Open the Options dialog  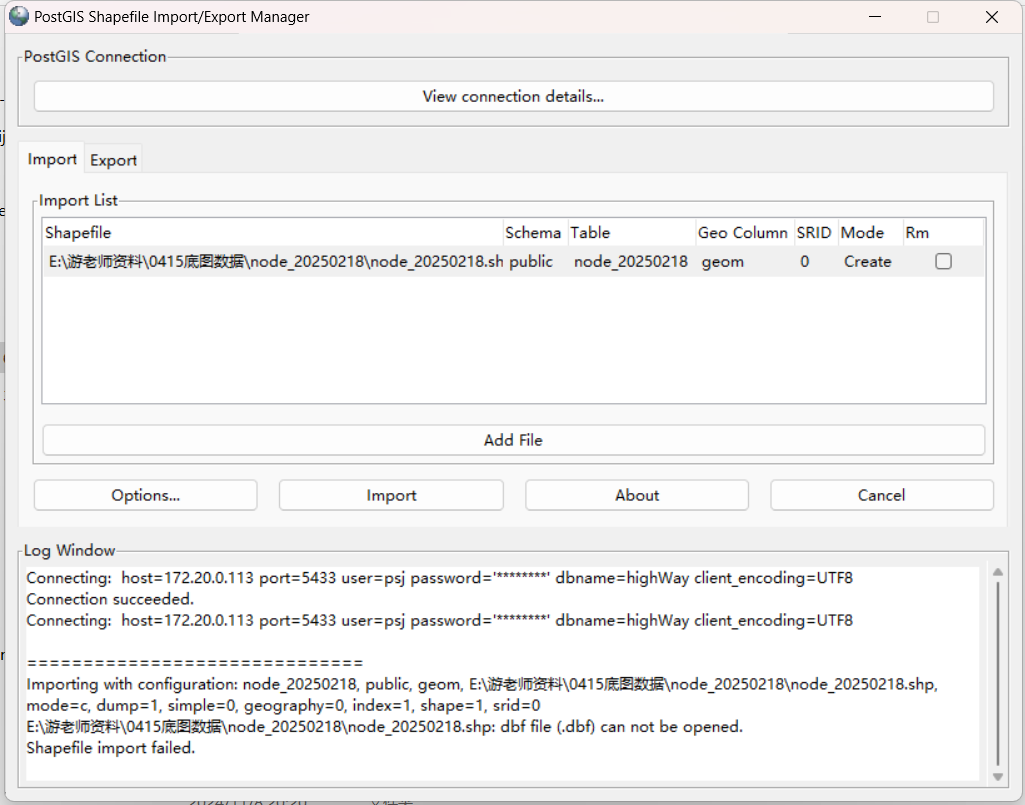coord(145,495)
